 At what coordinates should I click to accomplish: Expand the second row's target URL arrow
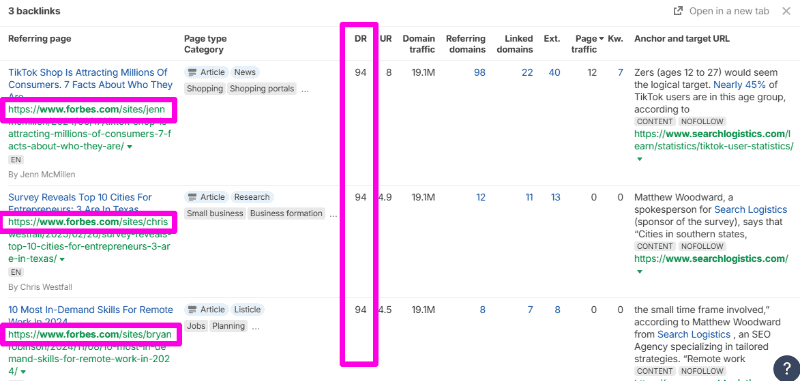(639, 271)
